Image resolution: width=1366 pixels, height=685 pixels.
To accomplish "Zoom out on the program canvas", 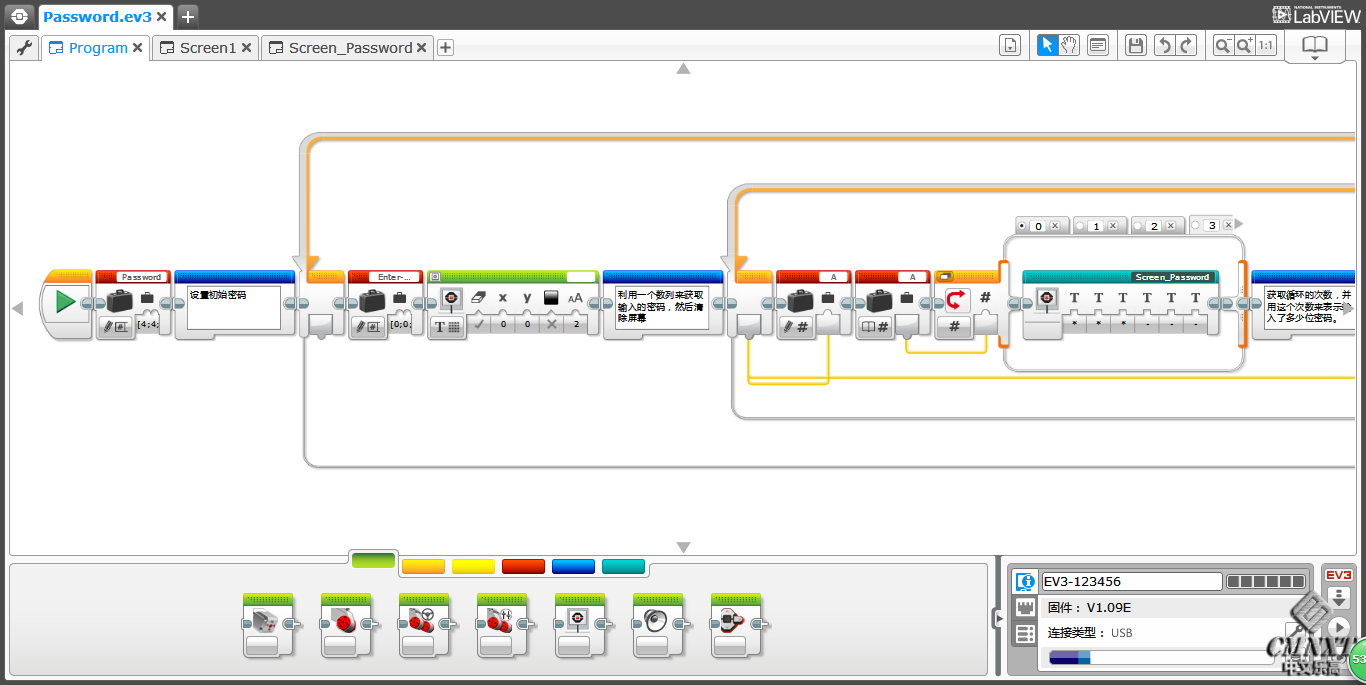I will click(1222, 45).
